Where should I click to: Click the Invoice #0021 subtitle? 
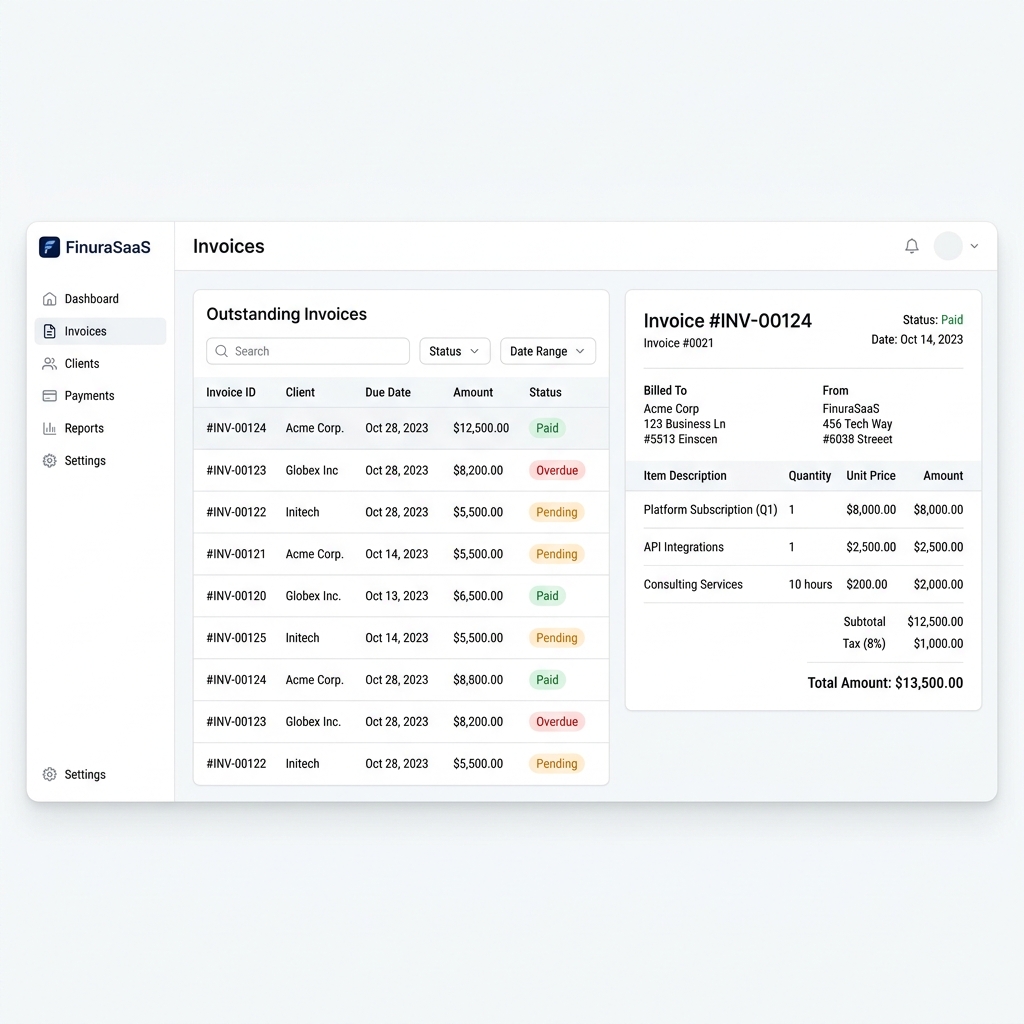[679, 344]
